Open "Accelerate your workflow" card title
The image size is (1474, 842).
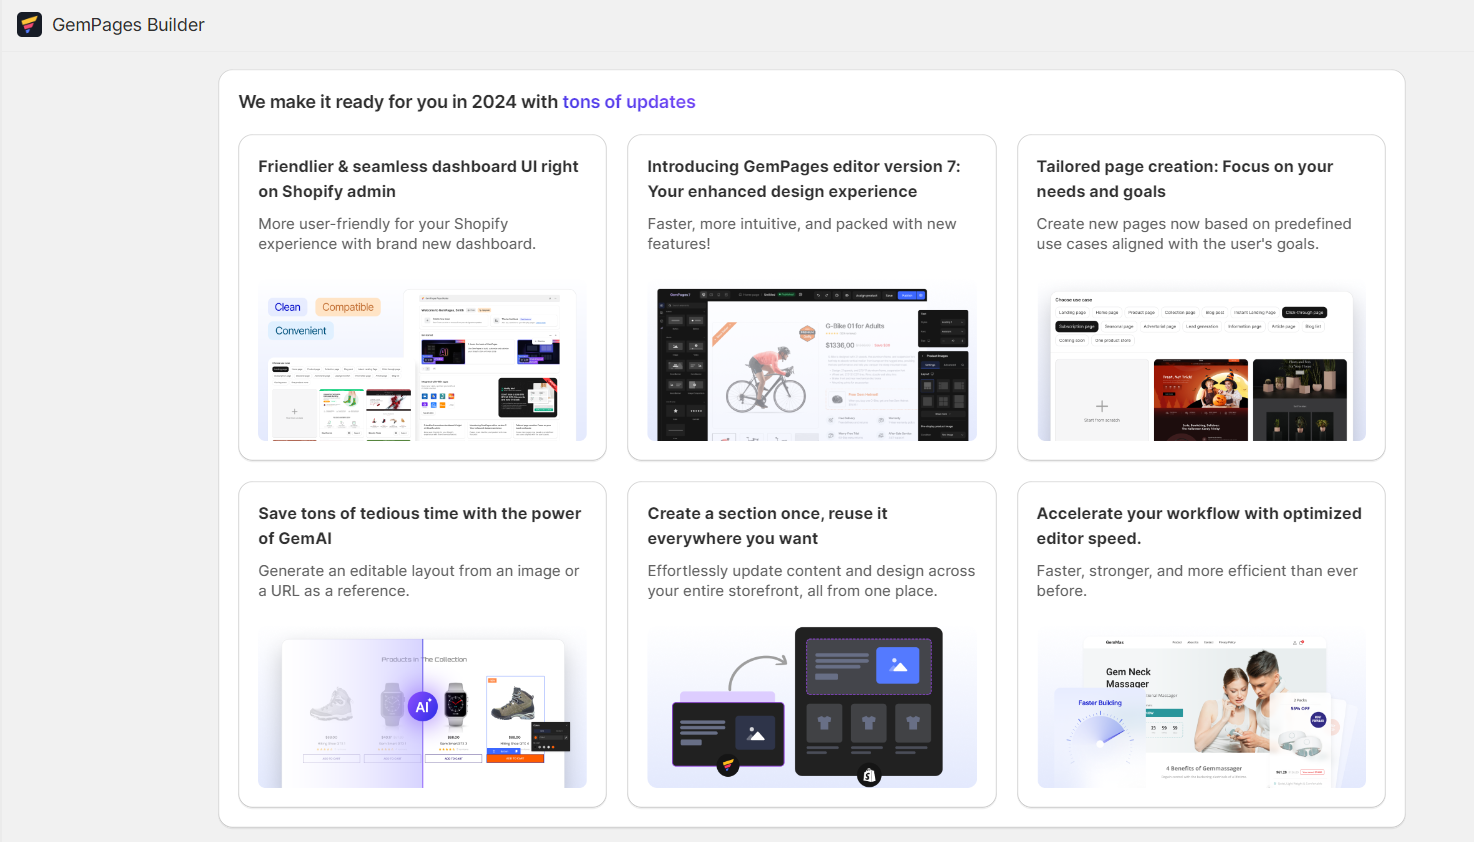(x=1199, y=526)
